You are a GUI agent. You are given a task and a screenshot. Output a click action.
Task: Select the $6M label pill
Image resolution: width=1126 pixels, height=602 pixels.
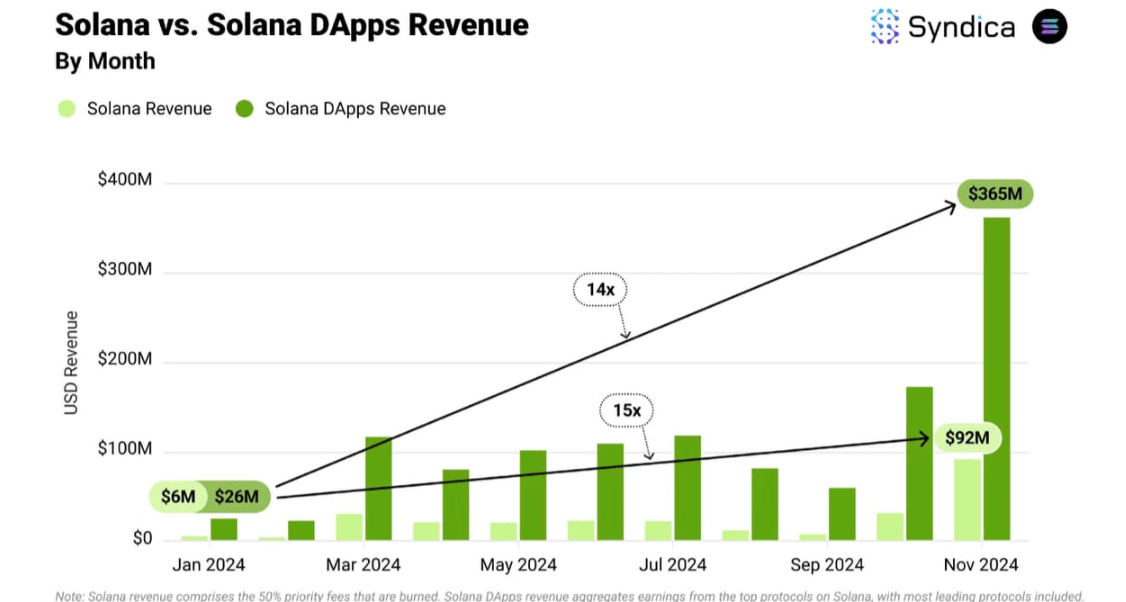click(176, 495)
